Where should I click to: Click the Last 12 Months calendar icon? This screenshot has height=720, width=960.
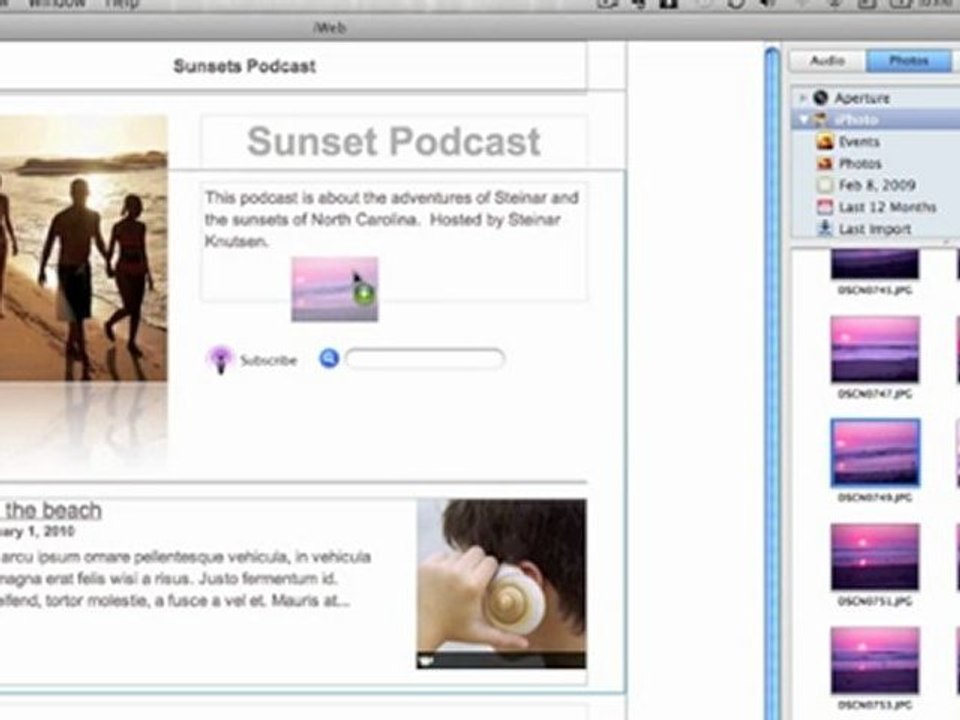[825, 207]
